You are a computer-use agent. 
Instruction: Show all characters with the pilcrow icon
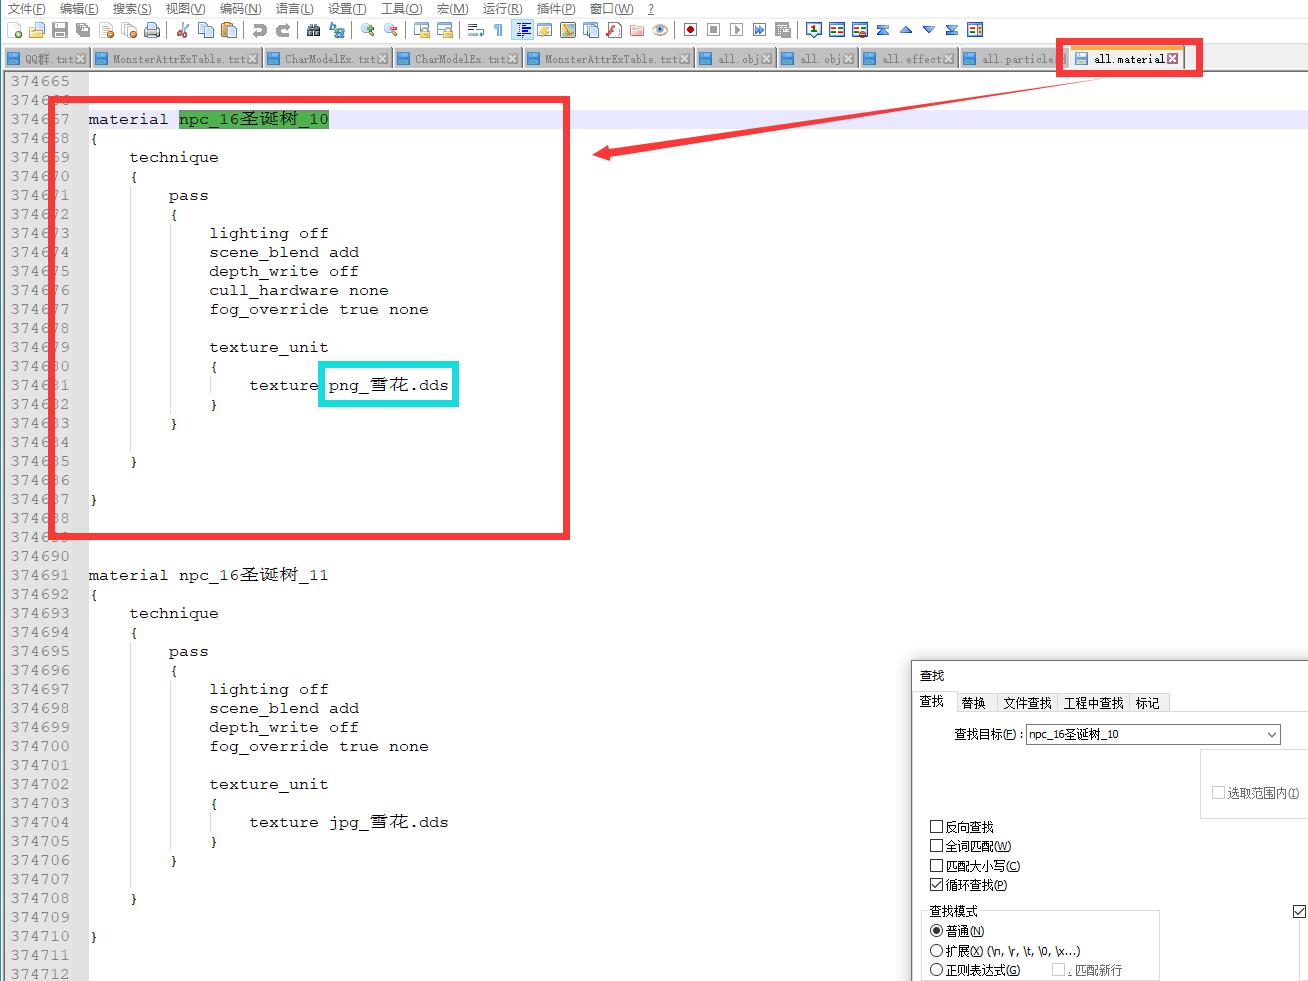coord(498,30)
